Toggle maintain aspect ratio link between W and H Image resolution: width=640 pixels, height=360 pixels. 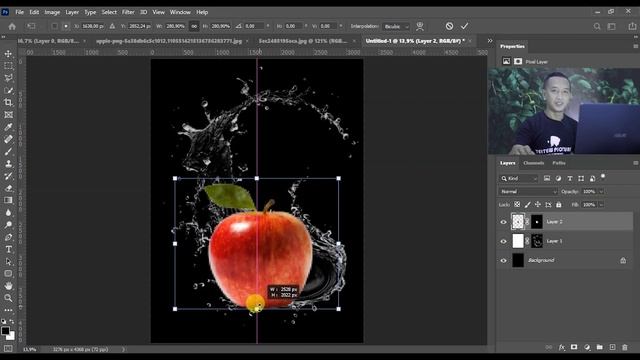tap(194, 26)
